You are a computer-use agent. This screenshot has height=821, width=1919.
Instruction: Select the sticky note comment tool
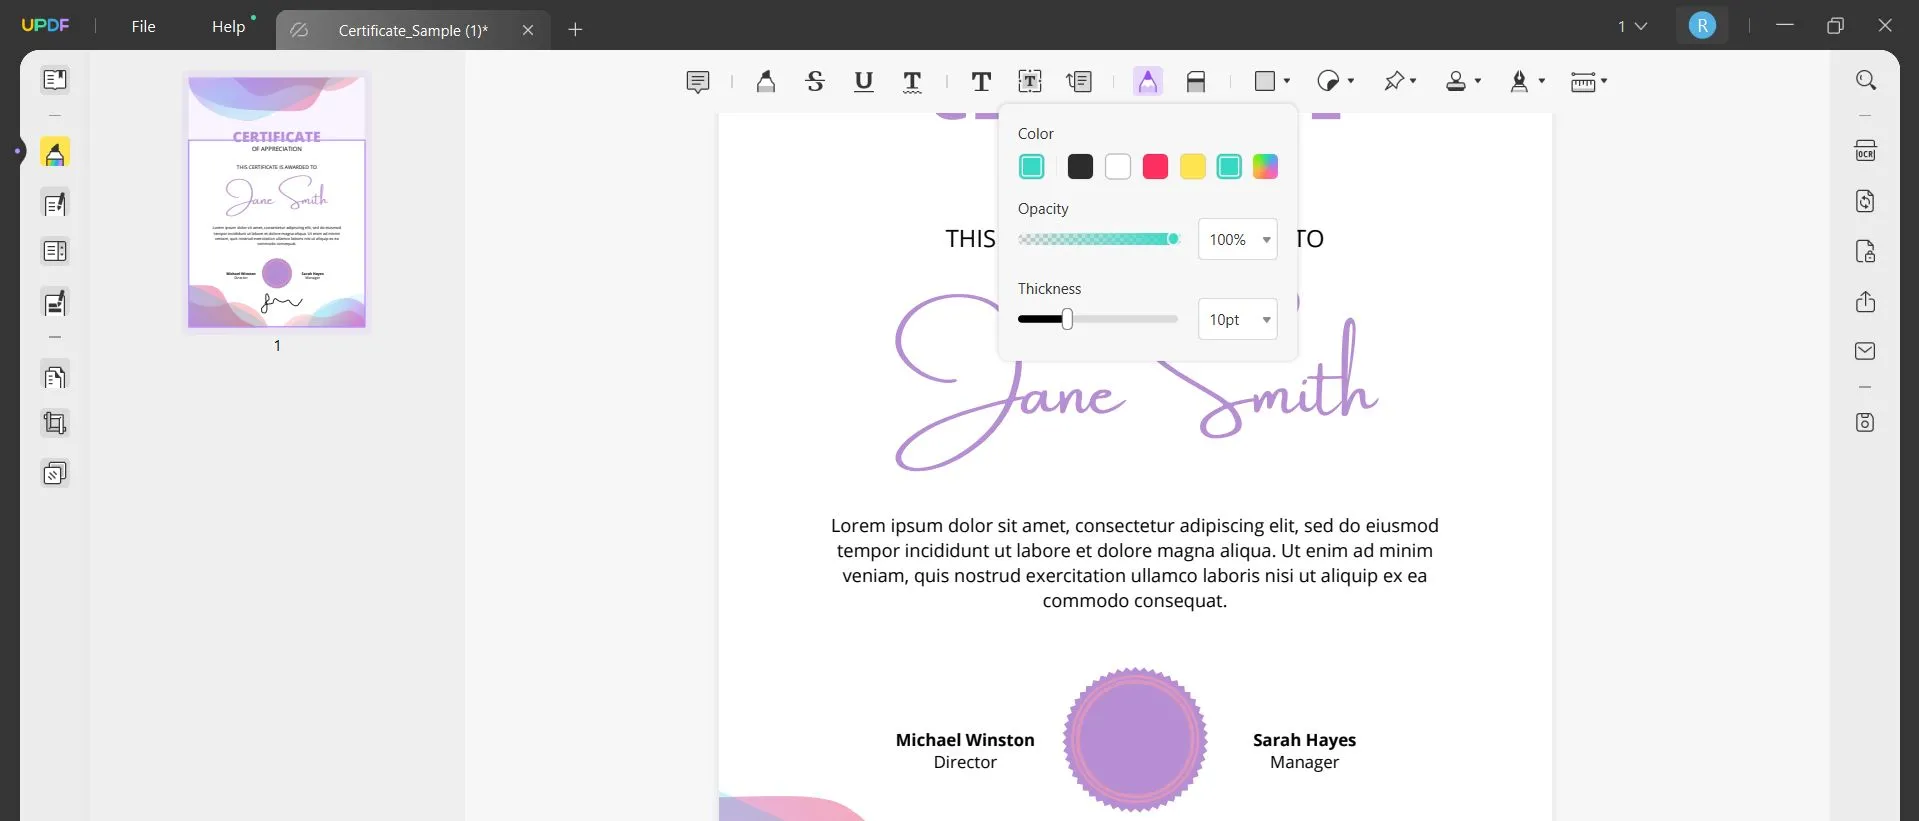tap(698, 82)
